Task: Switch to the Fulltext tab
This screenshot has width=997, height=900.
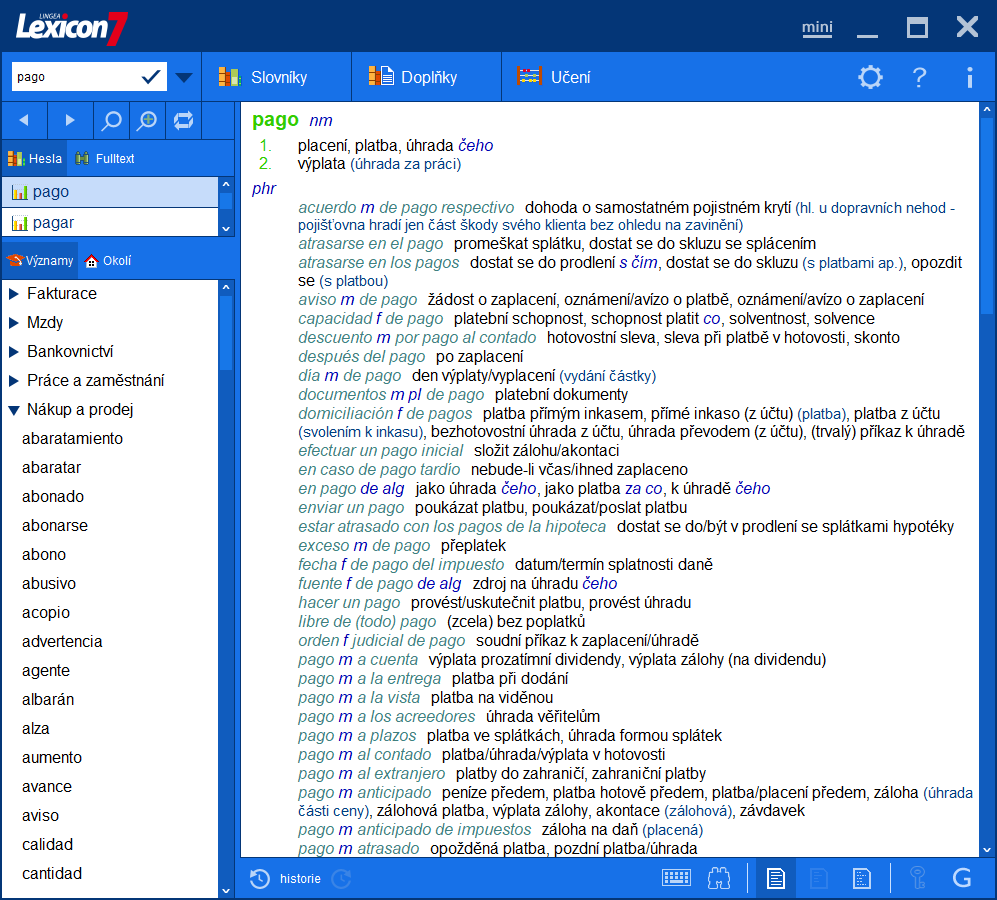Action: (x=104, y=158)
